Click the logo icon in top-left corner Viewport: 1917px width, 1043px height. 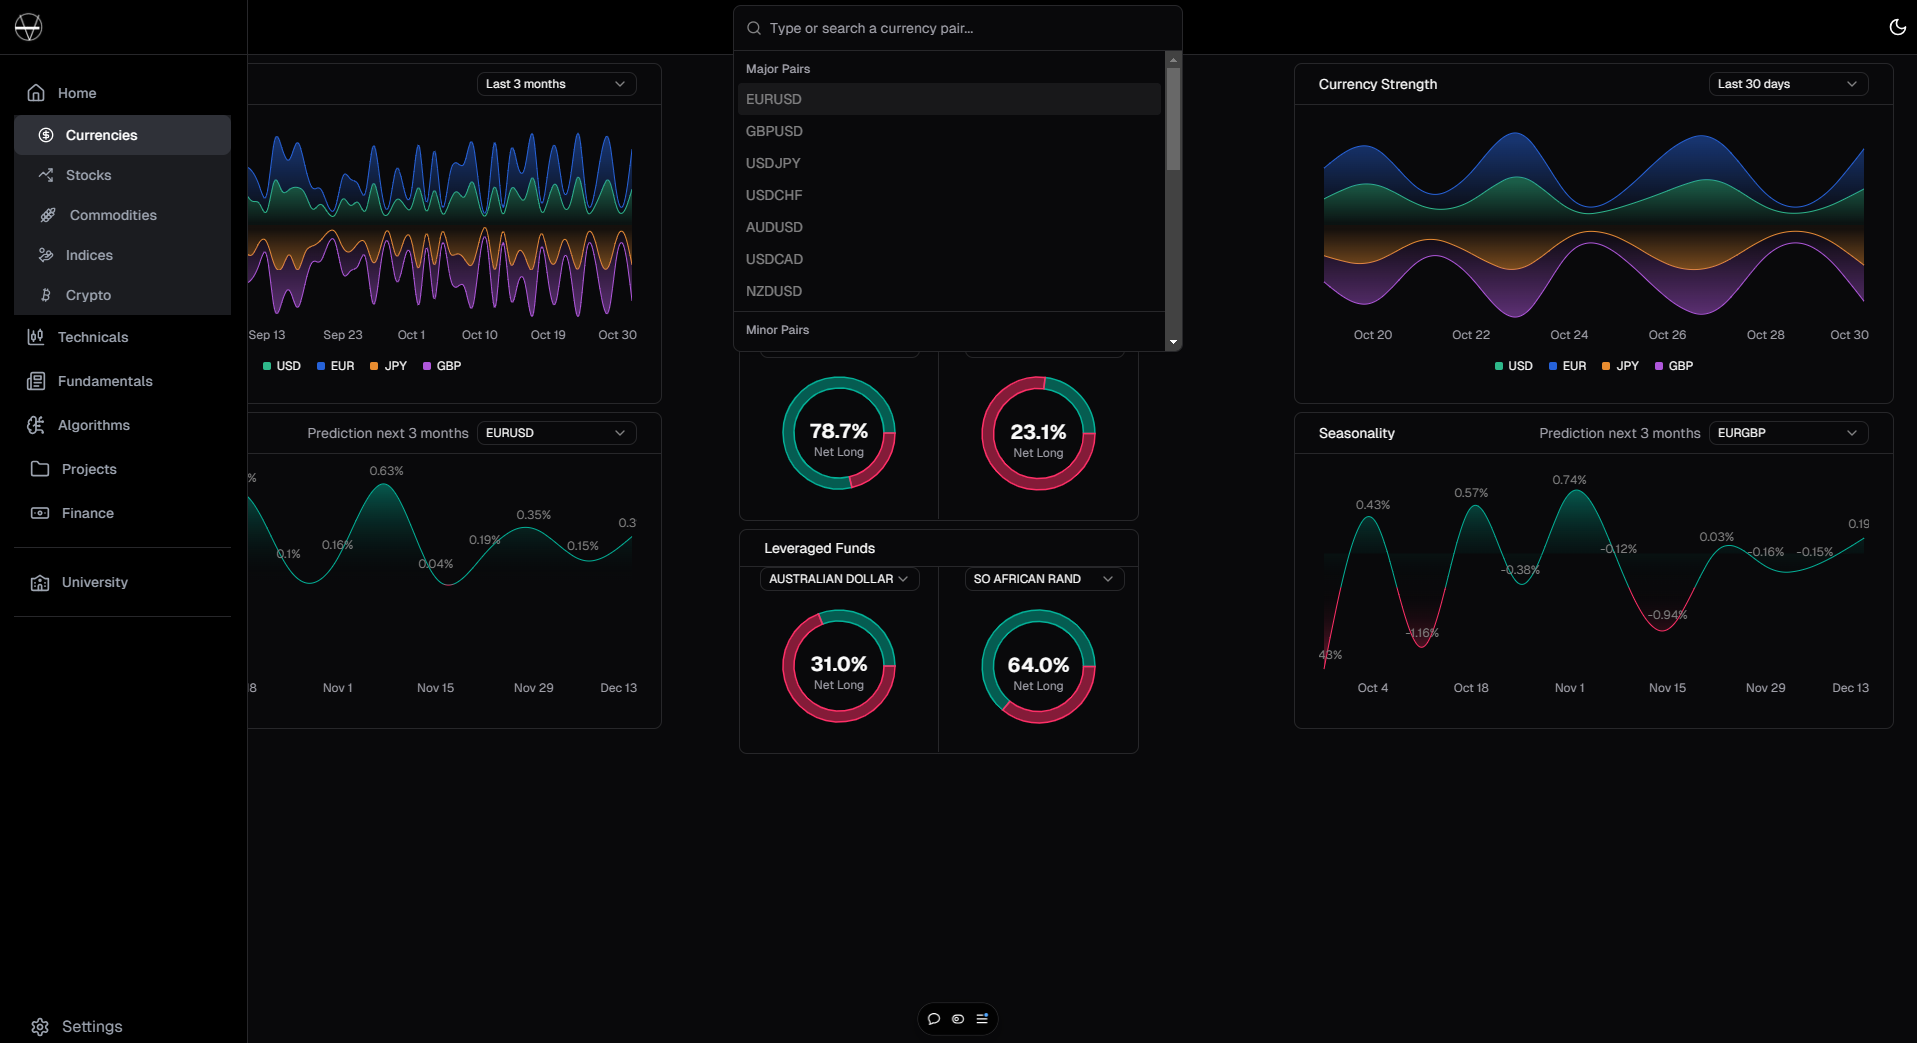tap(29, 27)
